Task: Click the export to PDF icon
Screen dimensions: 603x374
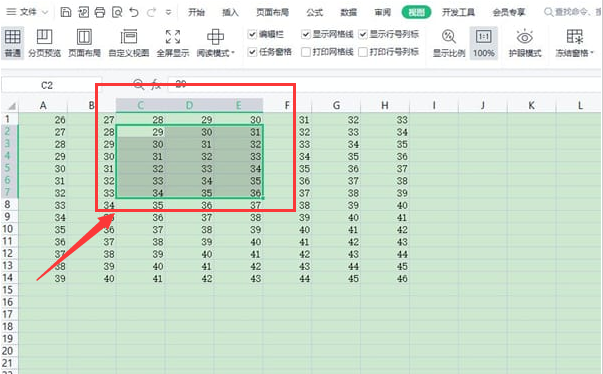Action: click(83, 12)
